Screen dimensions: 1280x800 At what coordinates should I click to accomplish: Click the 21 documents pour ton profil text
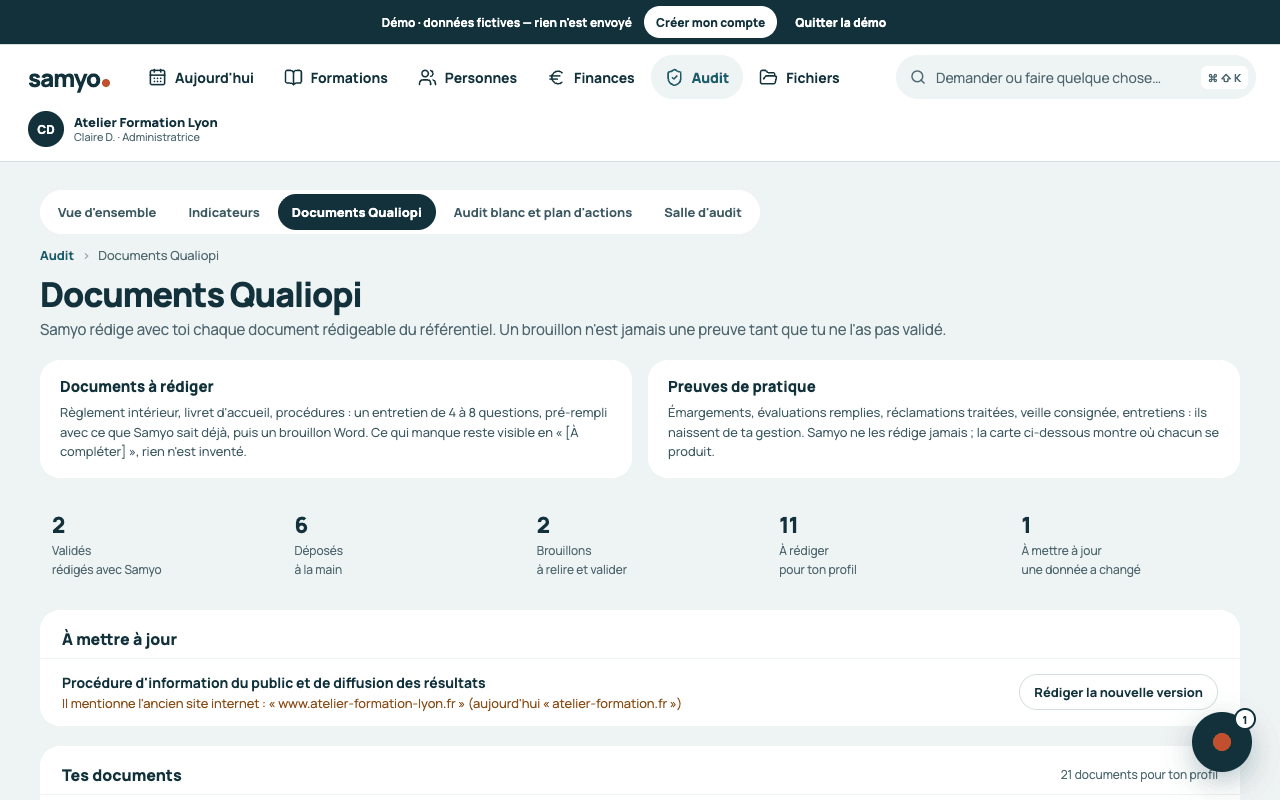tap(1139, 775)
